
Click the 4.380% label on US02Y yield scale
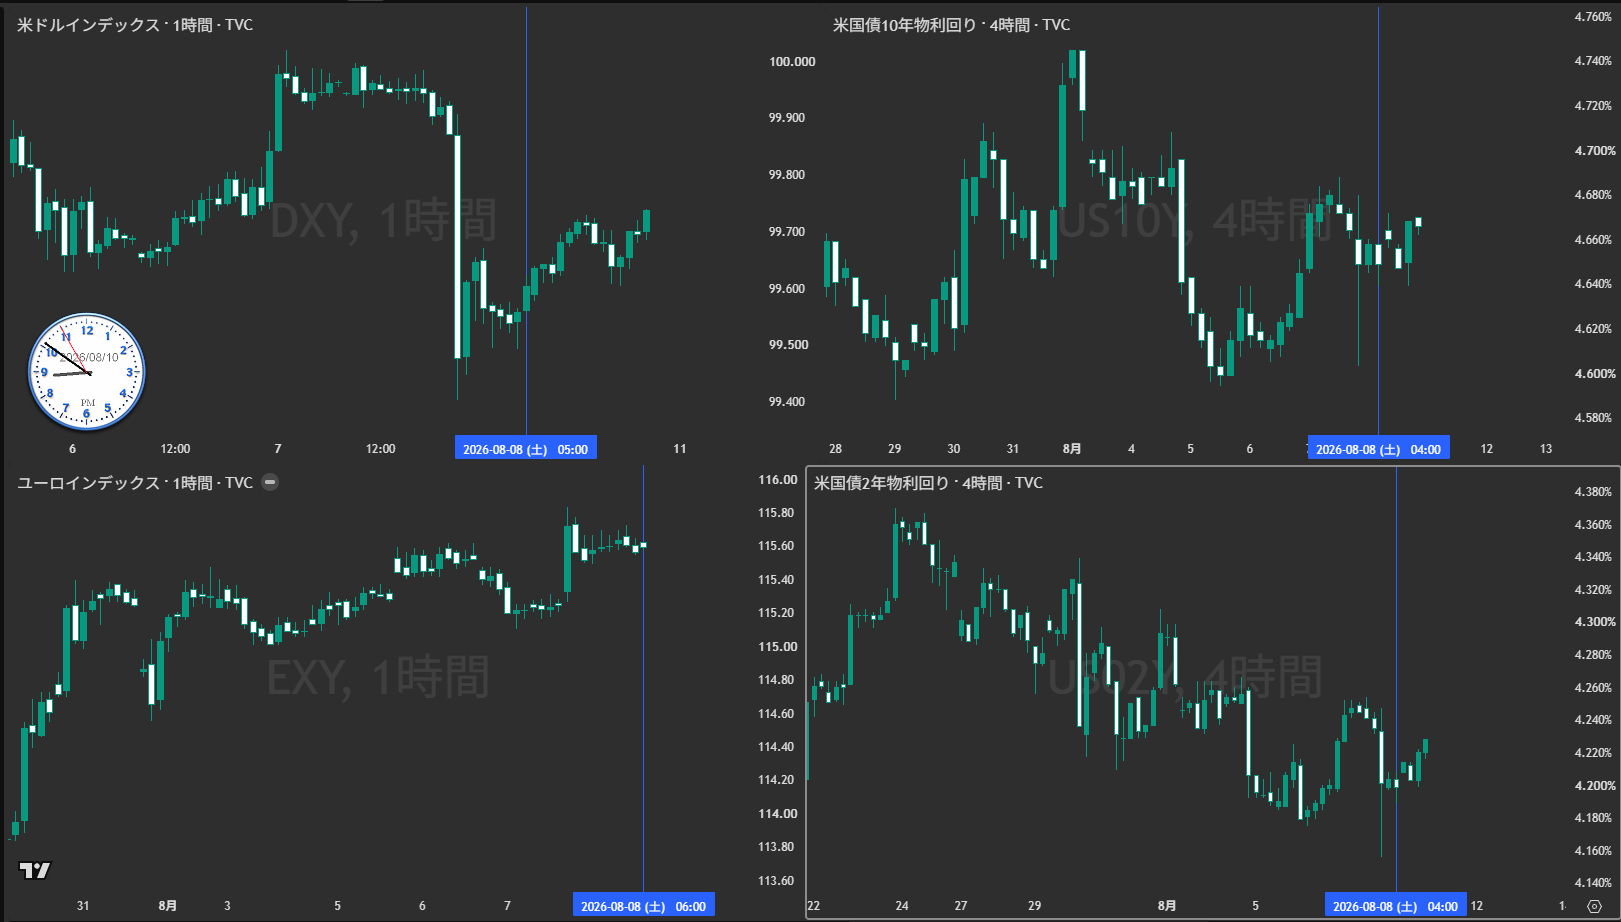[1593, 492]
